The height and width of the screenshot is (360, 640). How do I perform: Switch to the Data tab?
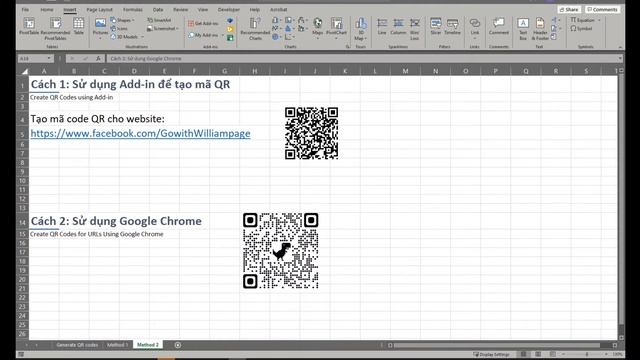(158, 9)
